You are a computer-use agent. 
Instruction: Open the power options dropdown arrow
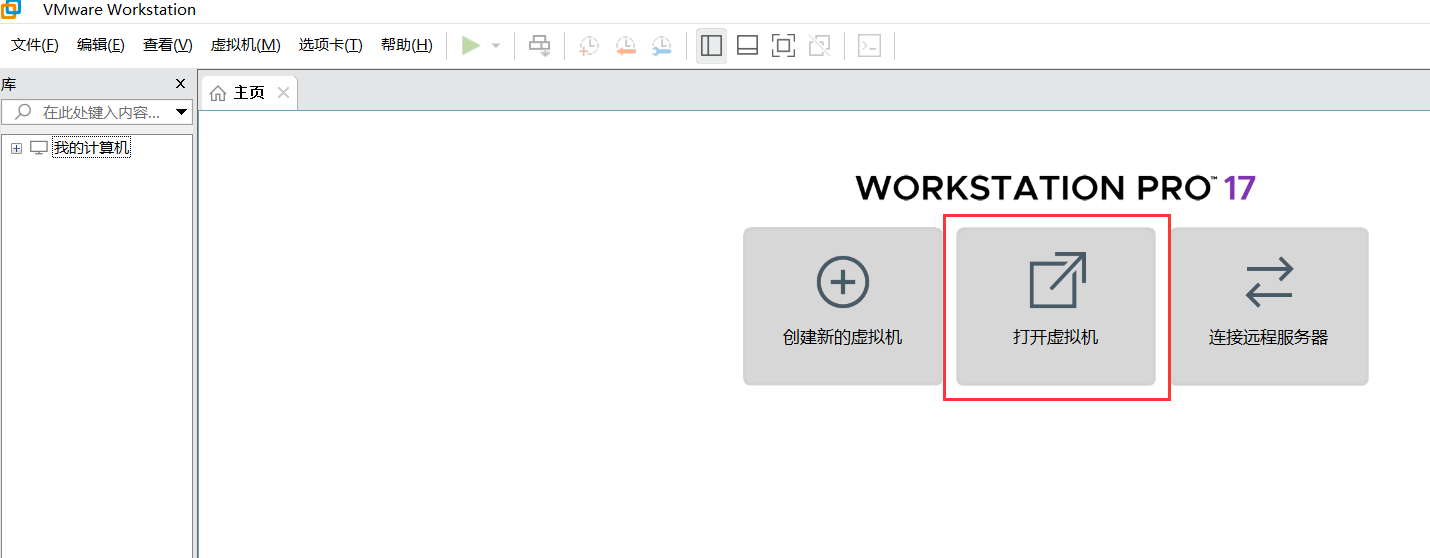(x=495, y=46)
